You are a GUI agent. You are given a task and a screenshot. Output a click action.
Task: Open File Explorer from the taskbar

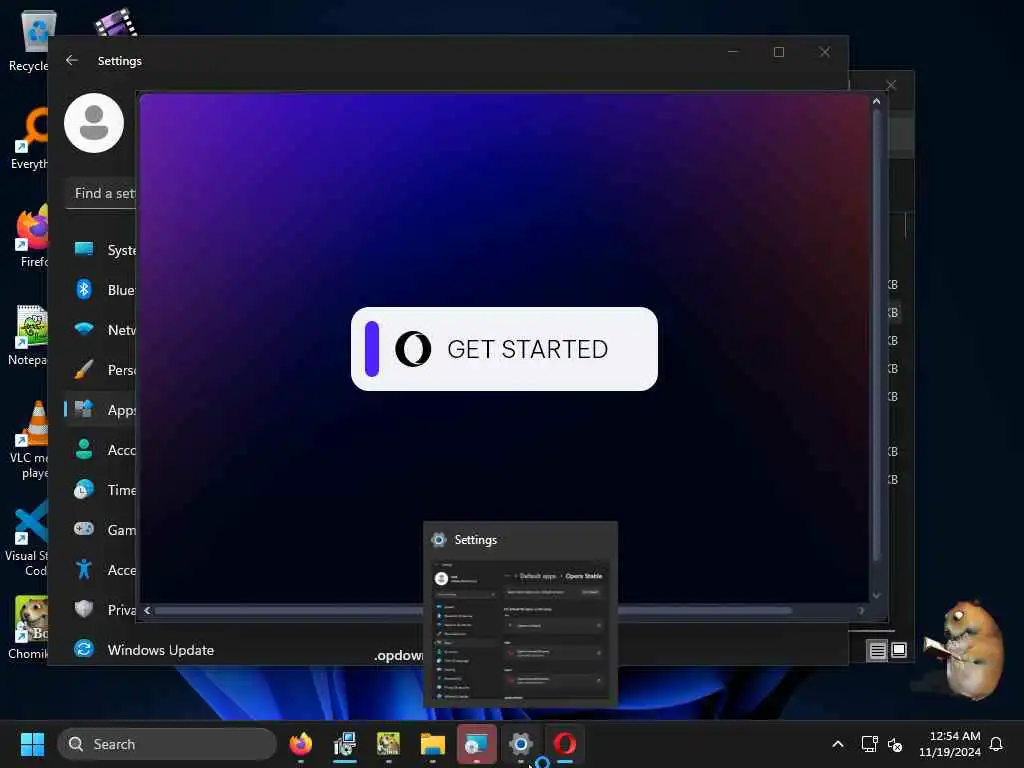tap(432, 744)
